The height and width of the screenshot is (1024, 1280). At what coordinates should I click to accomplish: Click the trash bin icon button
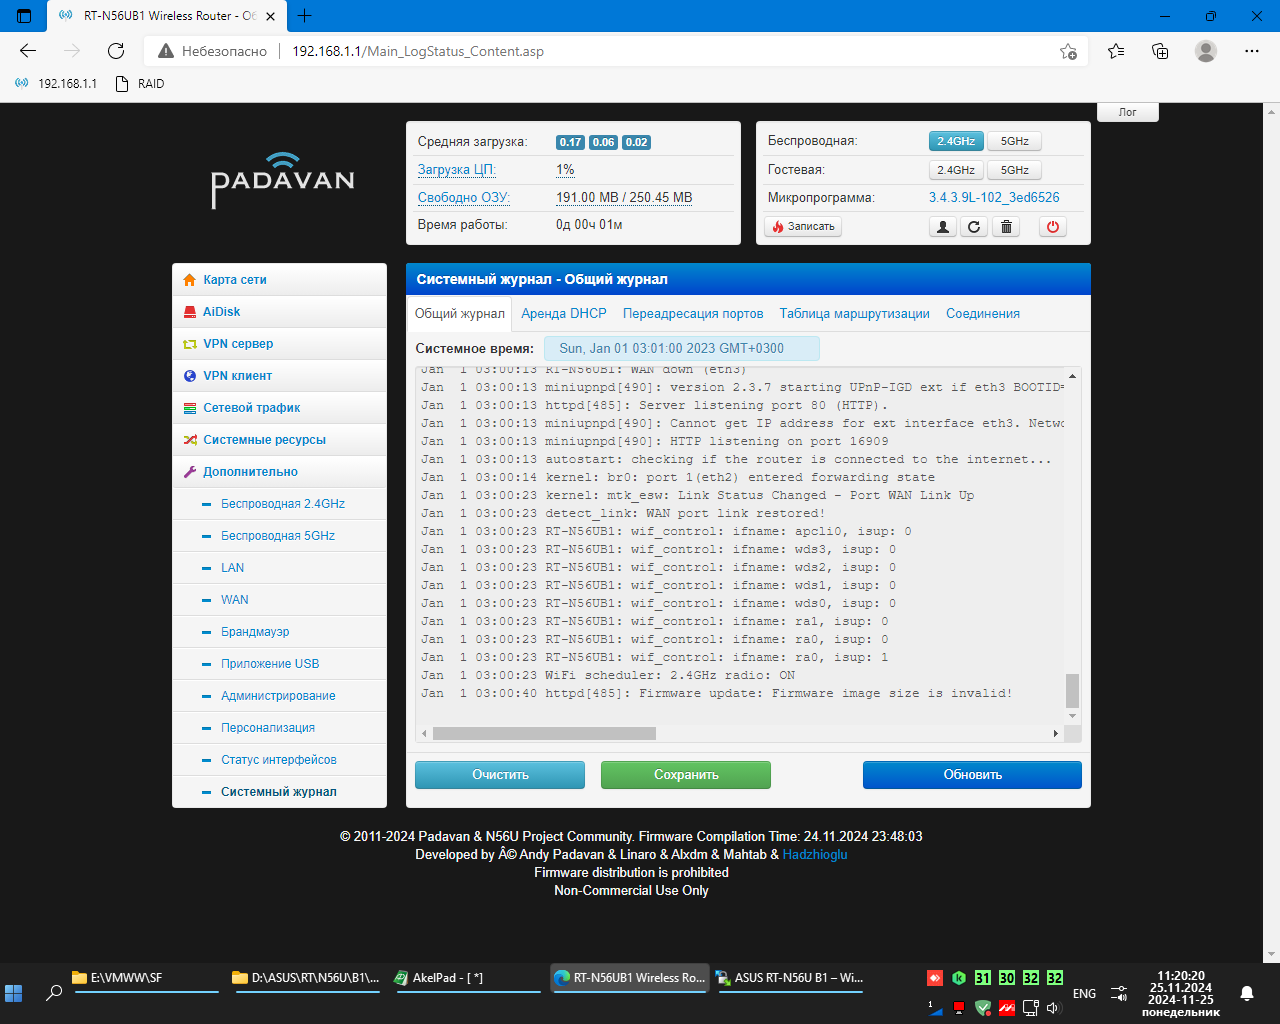[1007, 227]
